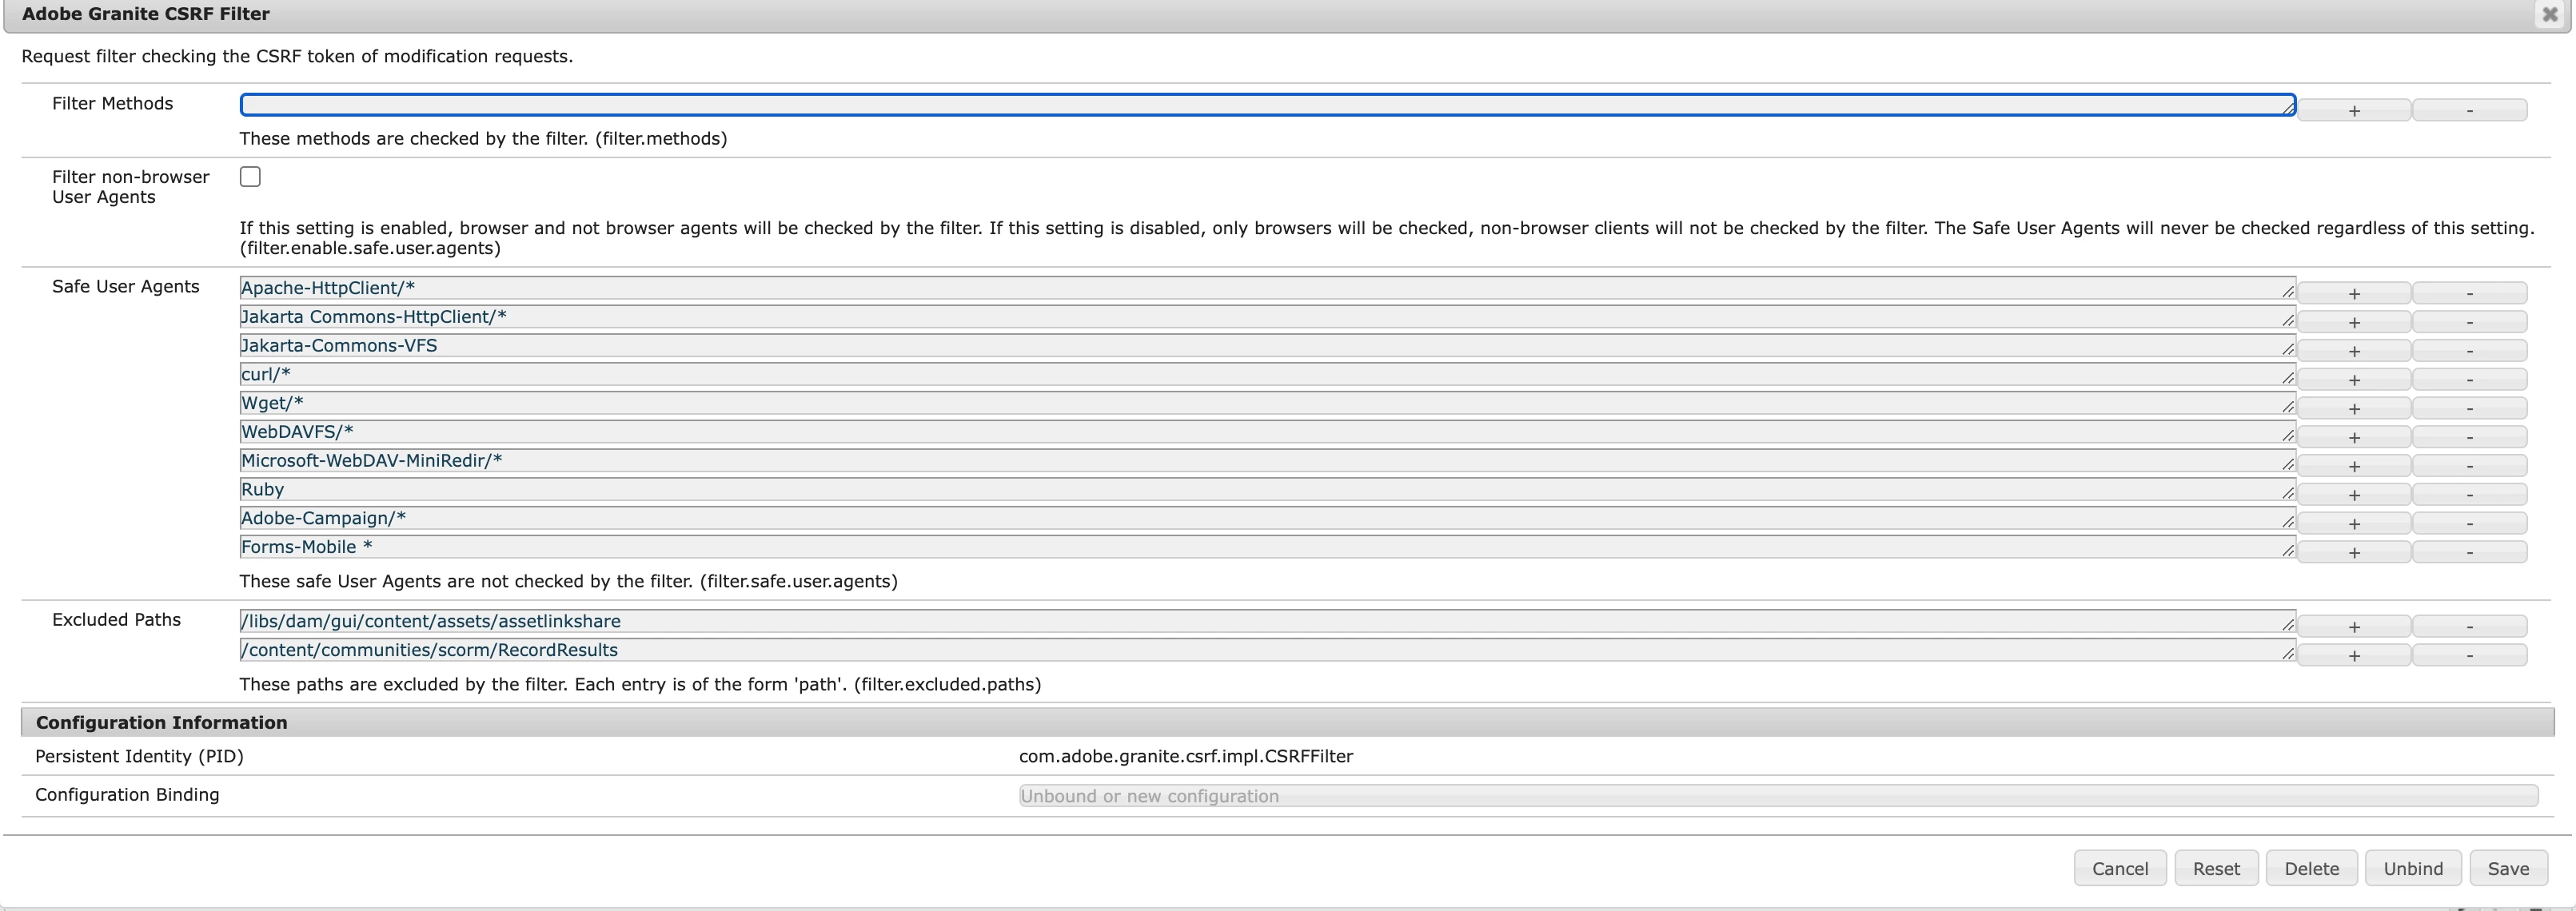Click minus button beside Filter Methods field
Screen dimensions: 2576x911
[2469, 110]
